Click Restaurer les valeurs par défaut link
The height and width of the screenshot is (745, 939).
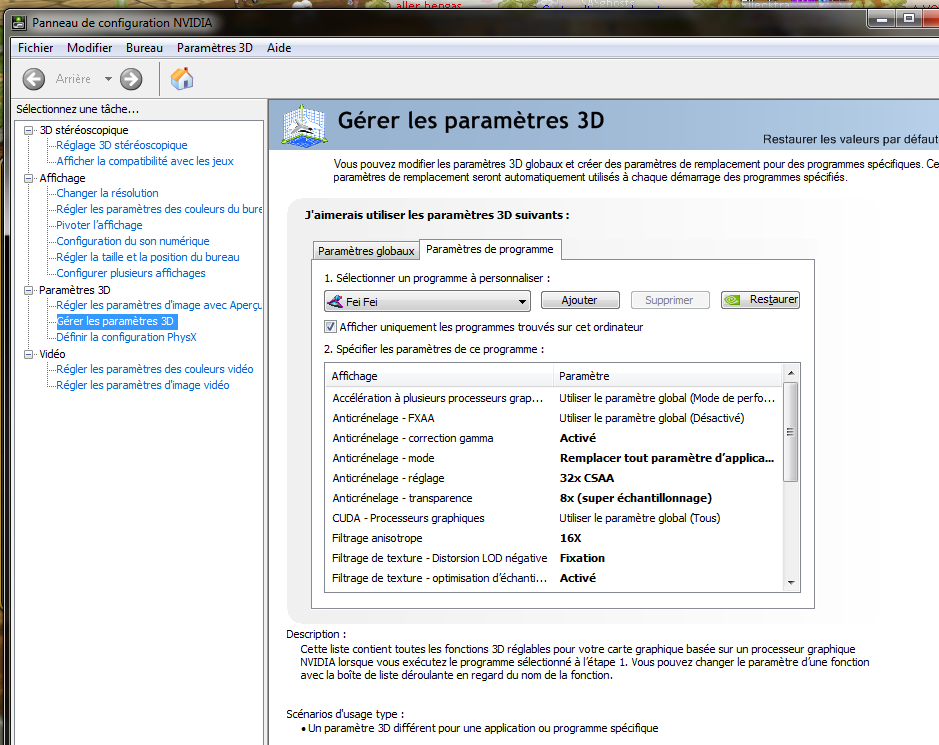850,139
